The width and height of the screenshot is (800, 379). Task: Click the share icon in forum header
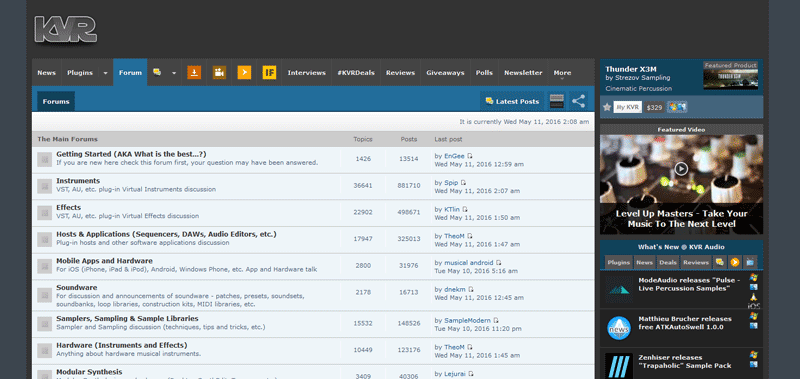coord(578,101)
